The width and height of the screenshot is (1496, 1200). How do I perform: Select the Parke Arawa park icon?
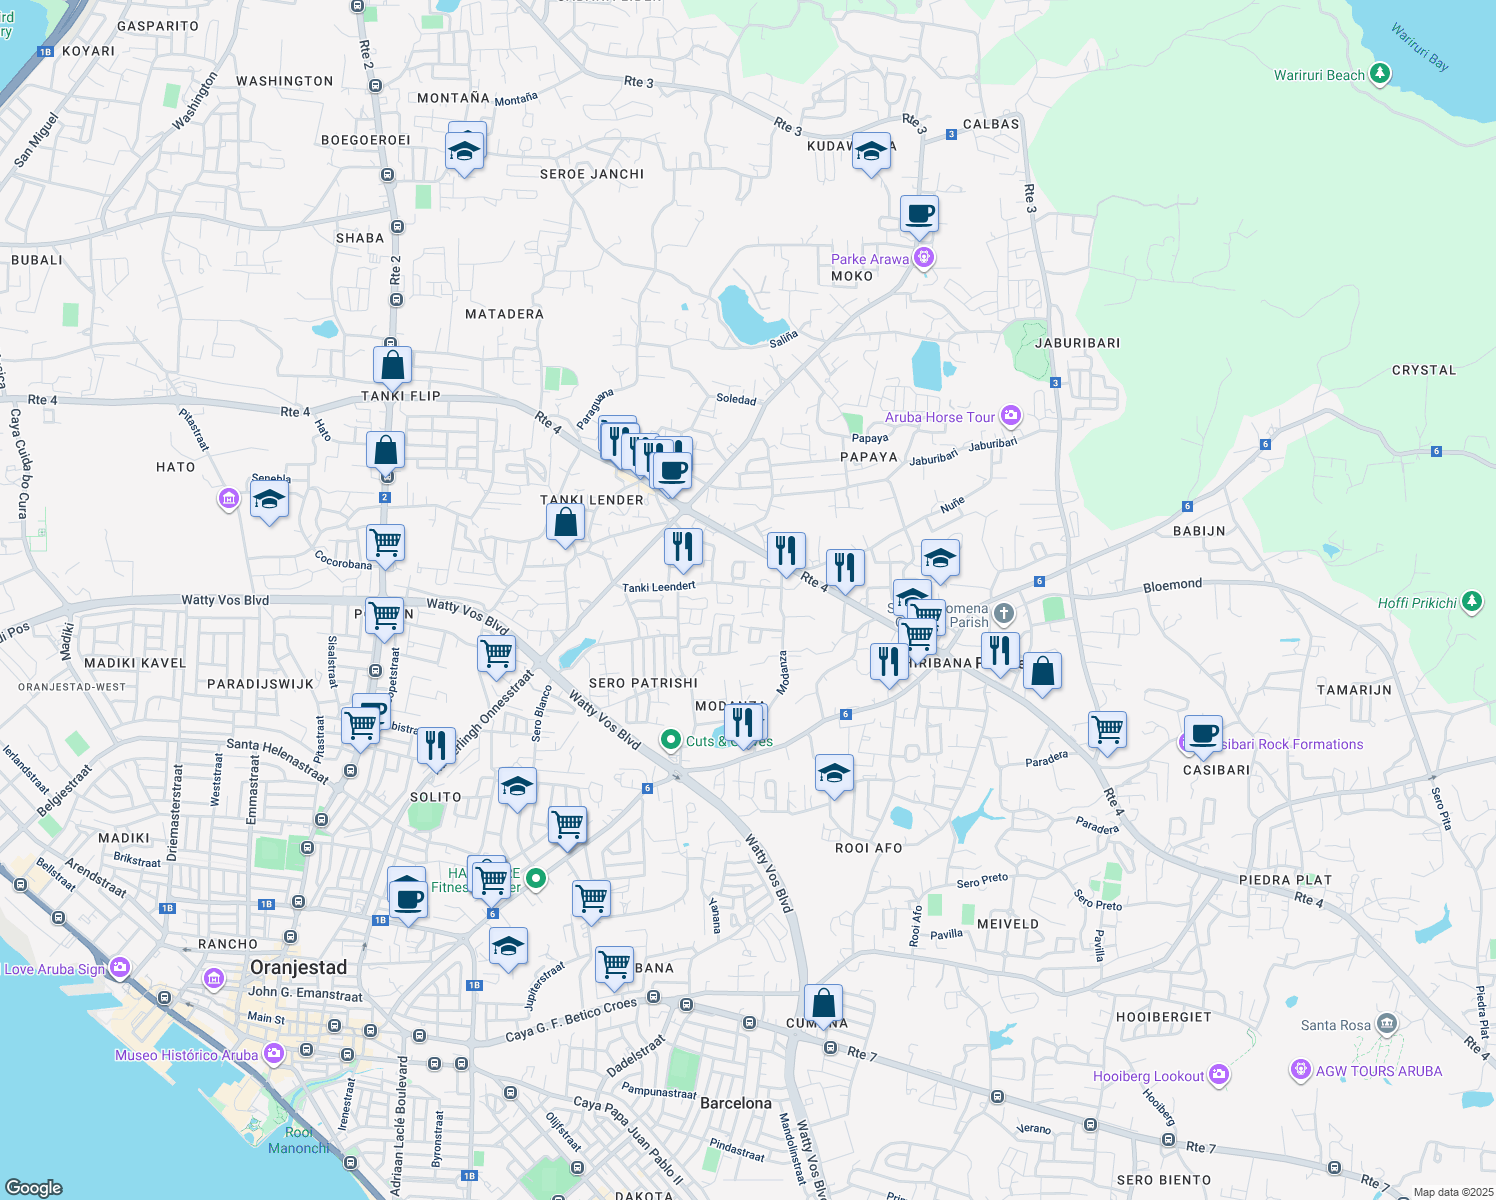[922, 258]
